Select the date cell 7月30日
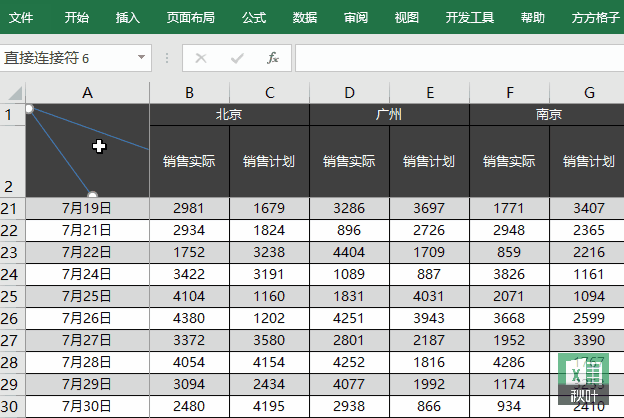 [88, 406]
